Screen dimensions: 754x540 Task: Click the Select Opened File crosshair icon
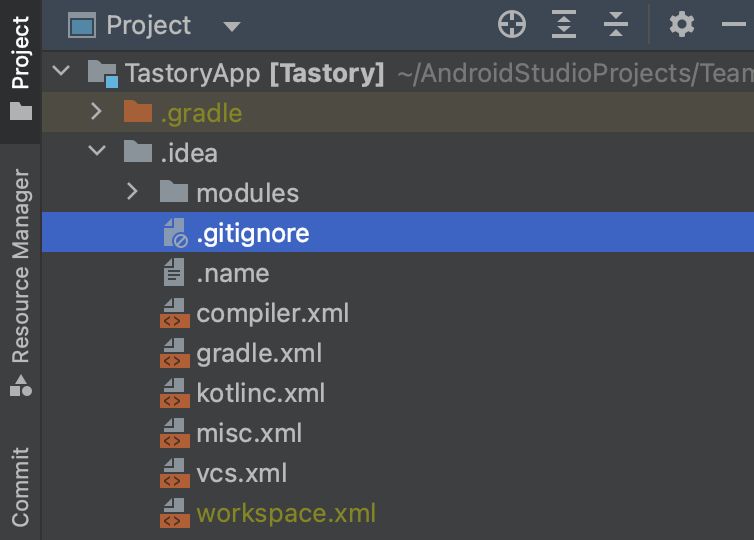point(512,24)
